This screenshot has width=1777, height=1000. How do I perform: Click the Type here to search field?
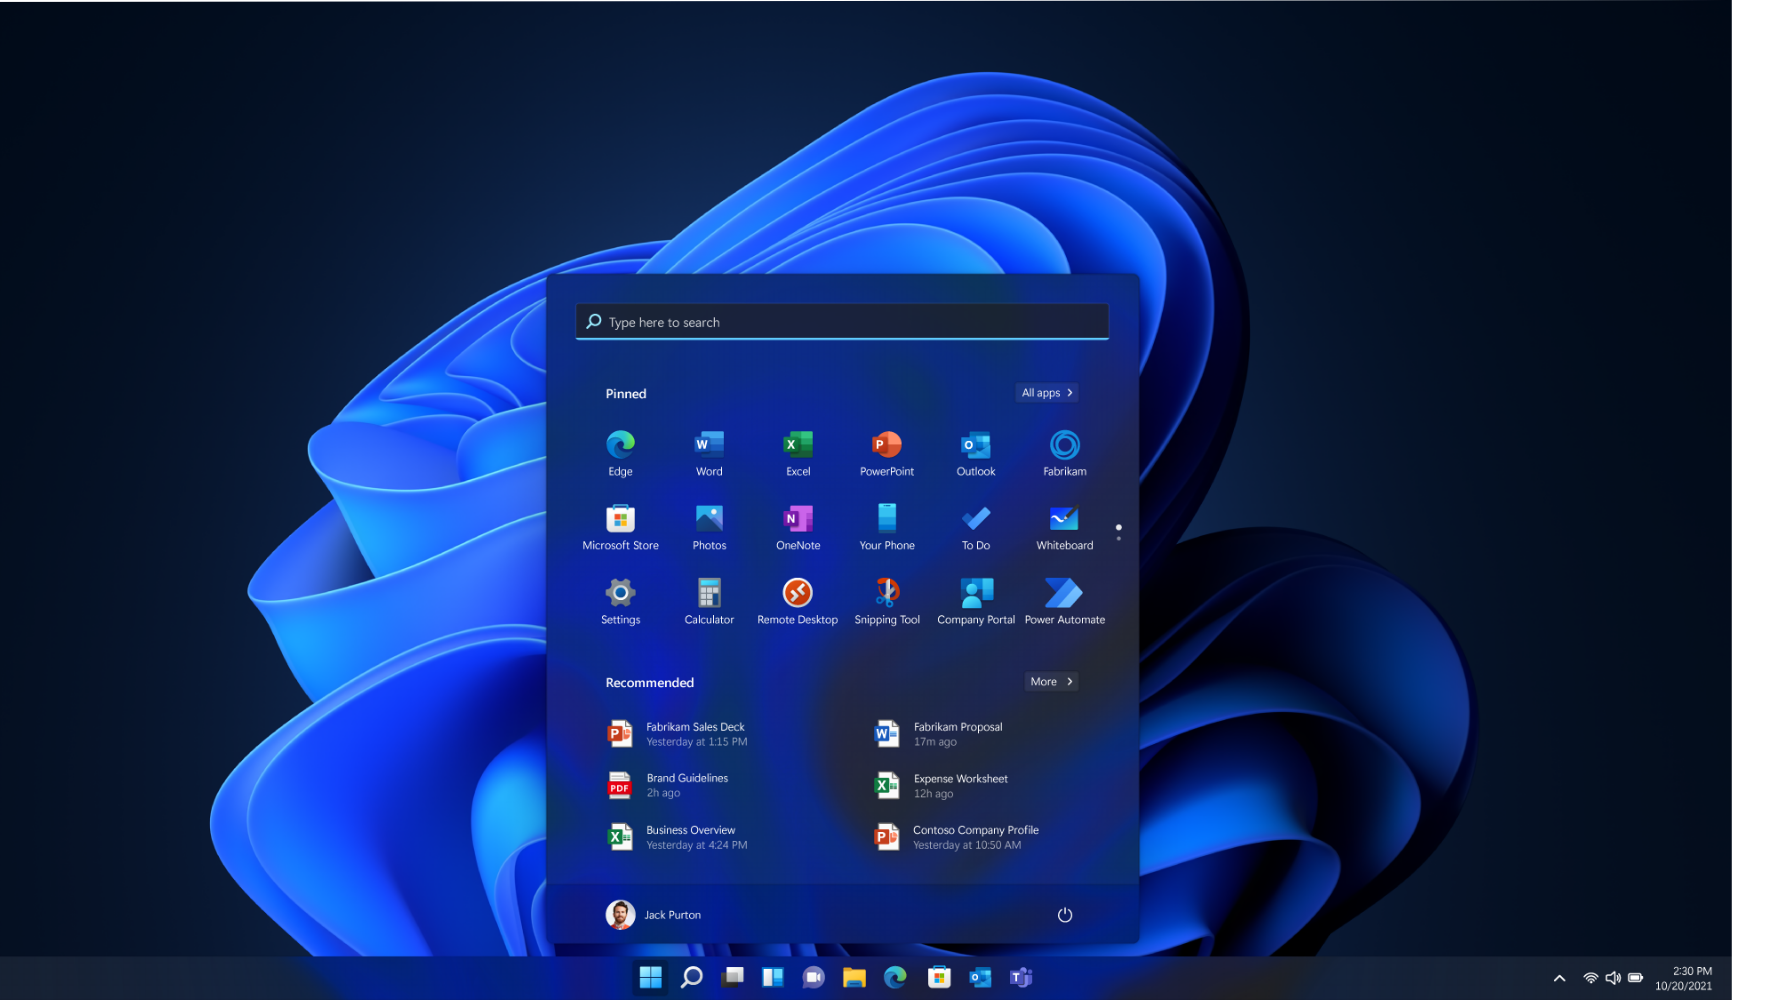[842, 322]
